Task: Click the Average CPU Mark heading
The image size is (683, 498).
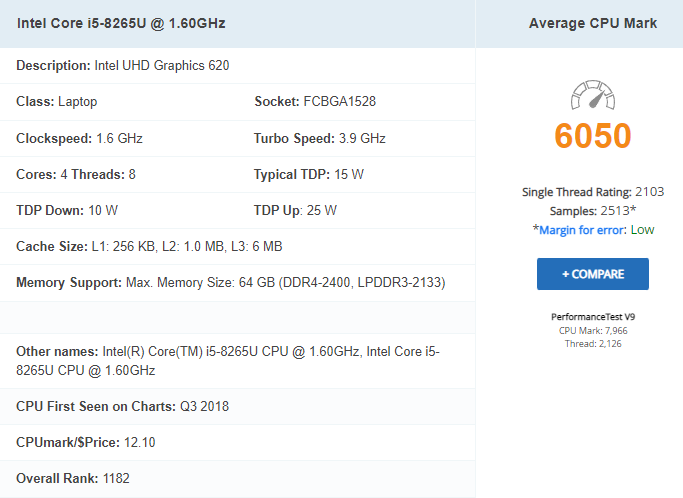Action: click(593, 23)
